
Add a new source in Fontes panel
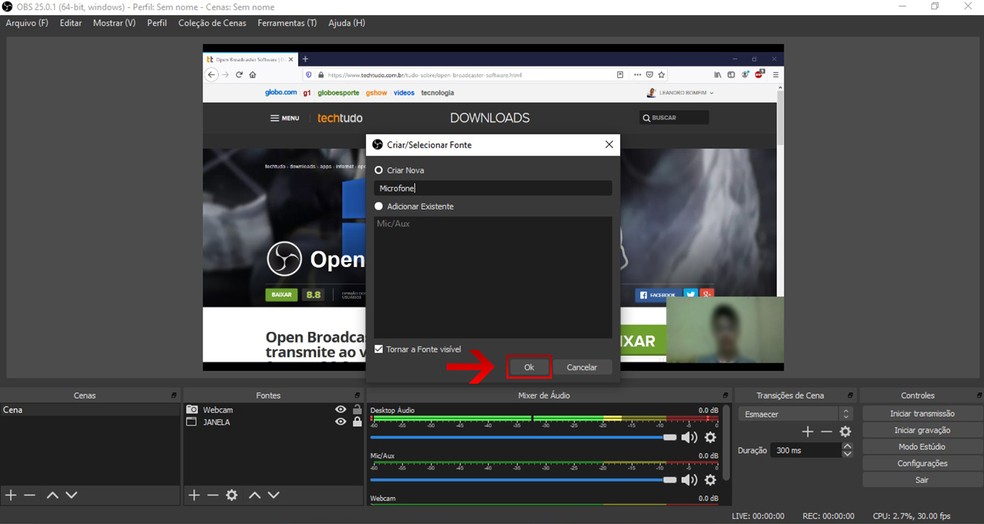click(194, 495)
